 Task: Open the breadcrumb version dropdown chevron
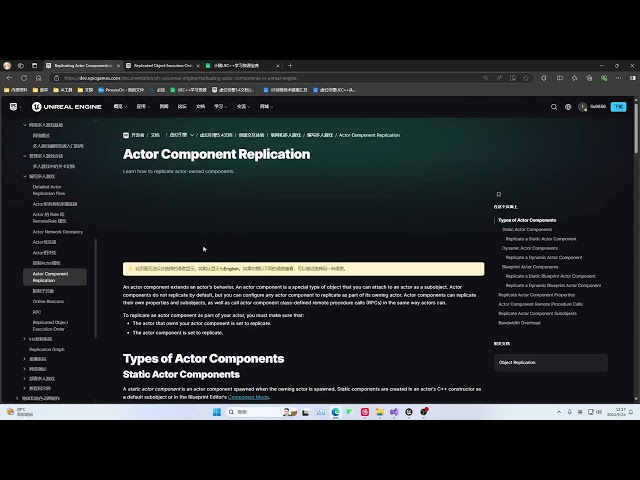pos(192,135)
